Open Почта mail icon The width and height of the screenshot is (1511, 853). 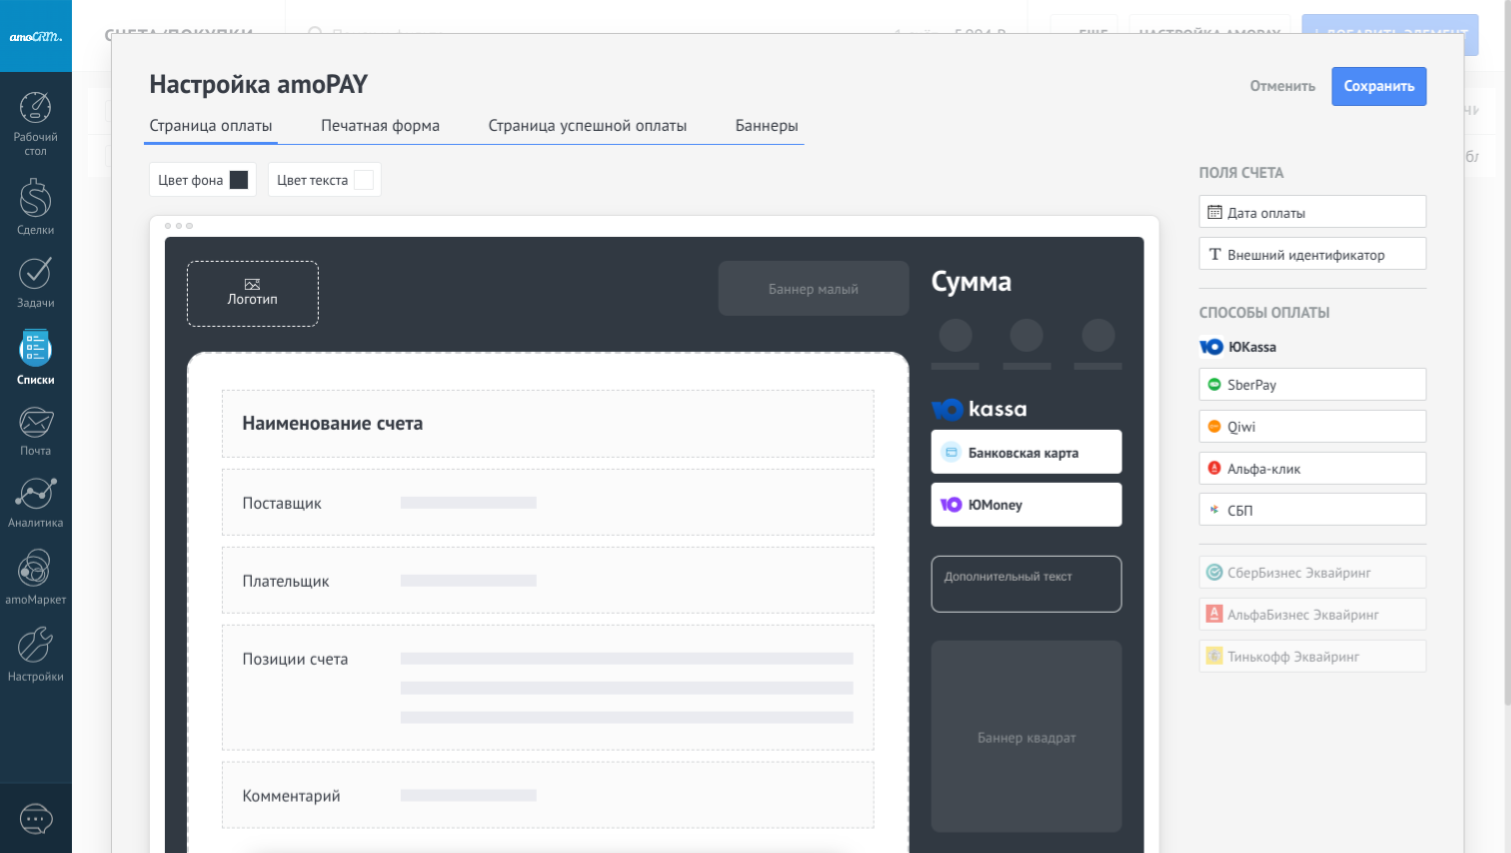(x=35, y=423)
